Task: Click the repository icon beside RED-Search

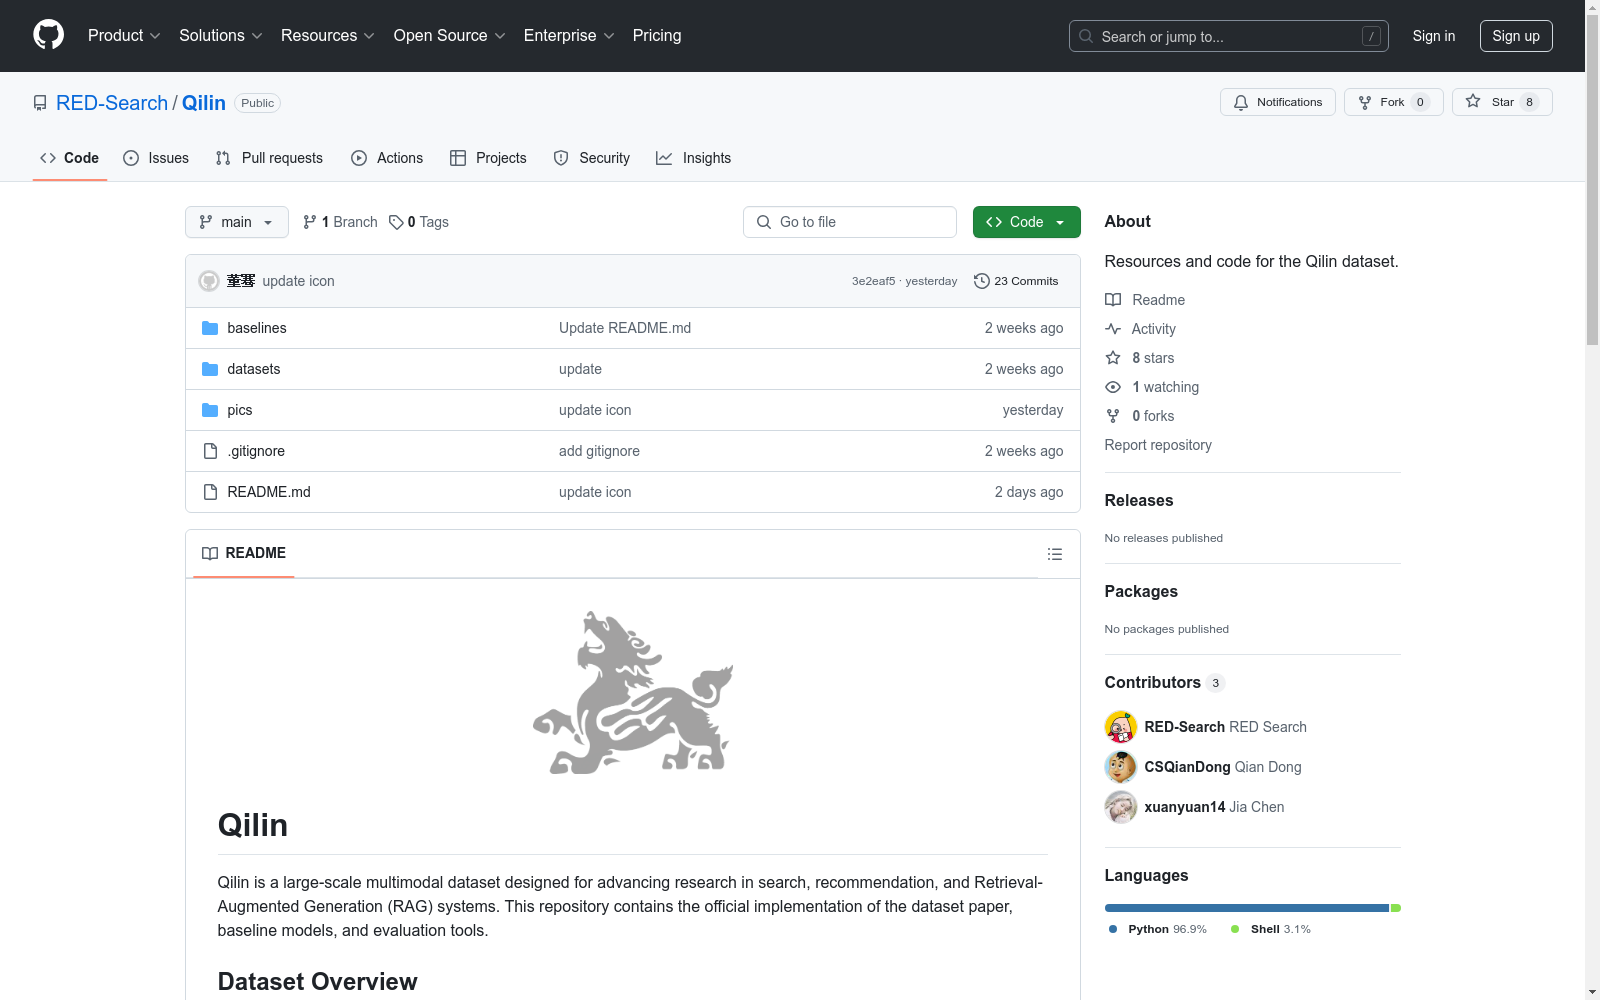Action: (x=40, y=103)
